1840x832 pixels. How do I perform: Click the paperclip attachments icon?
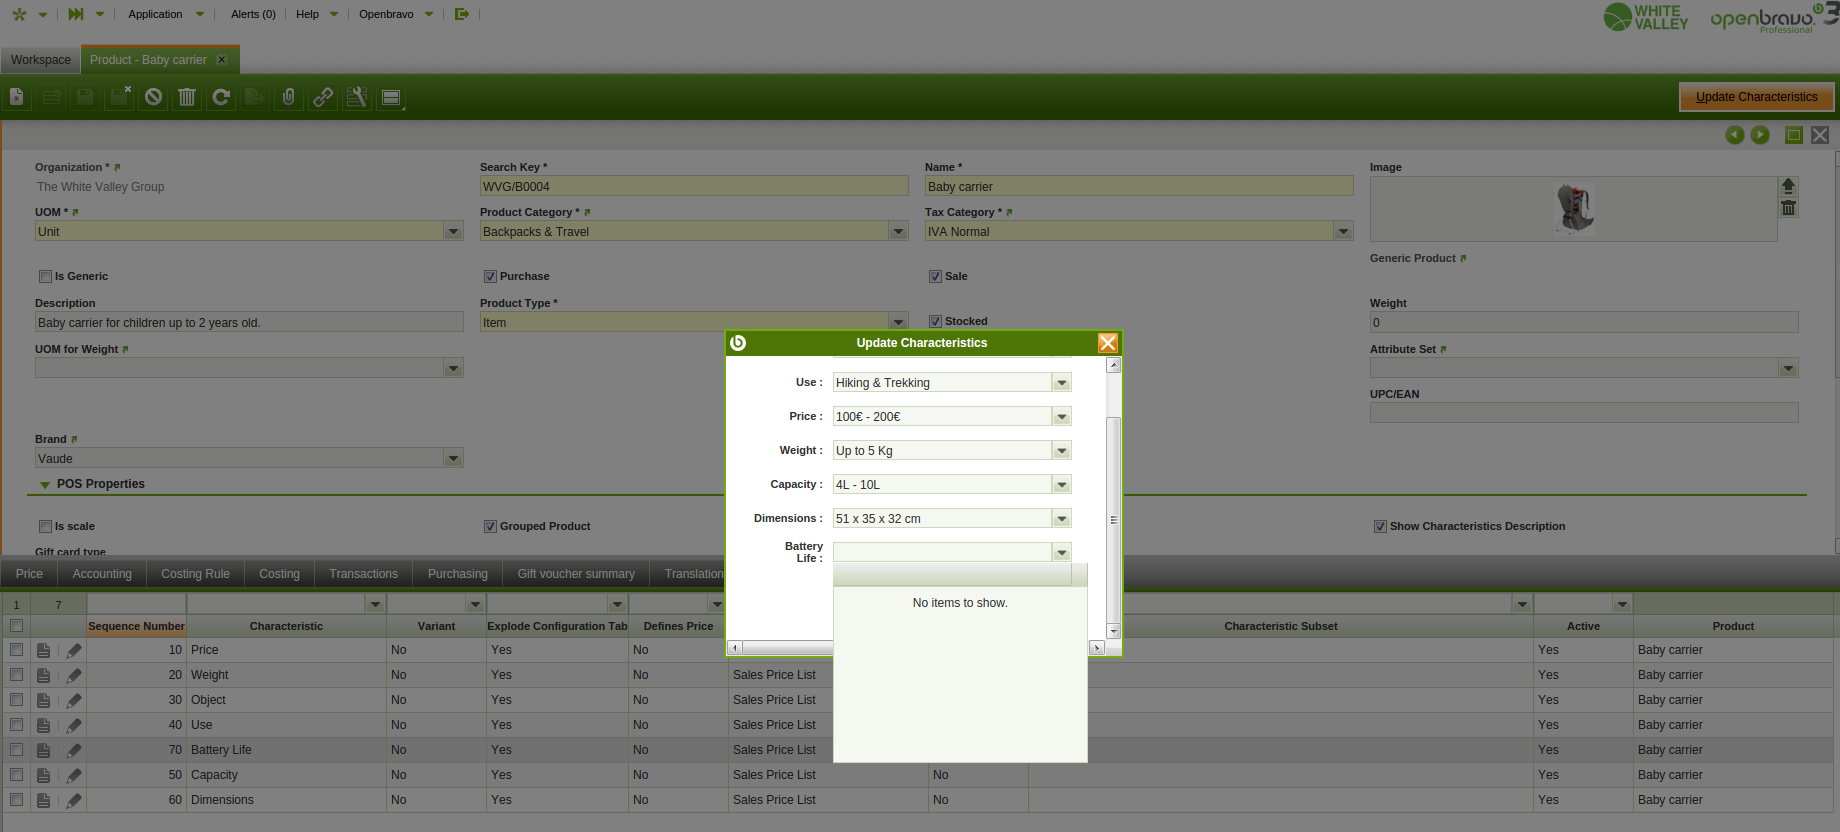pos(289,97)
